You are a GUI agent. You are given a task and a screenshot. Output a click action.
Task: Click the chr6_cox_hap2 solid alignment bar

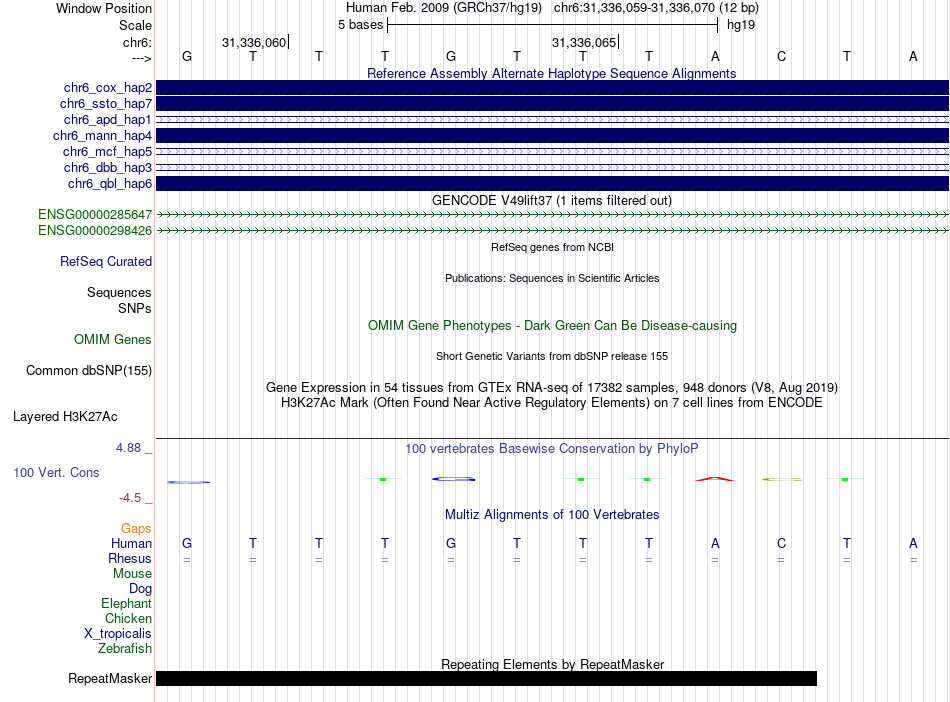click(552, 88)
